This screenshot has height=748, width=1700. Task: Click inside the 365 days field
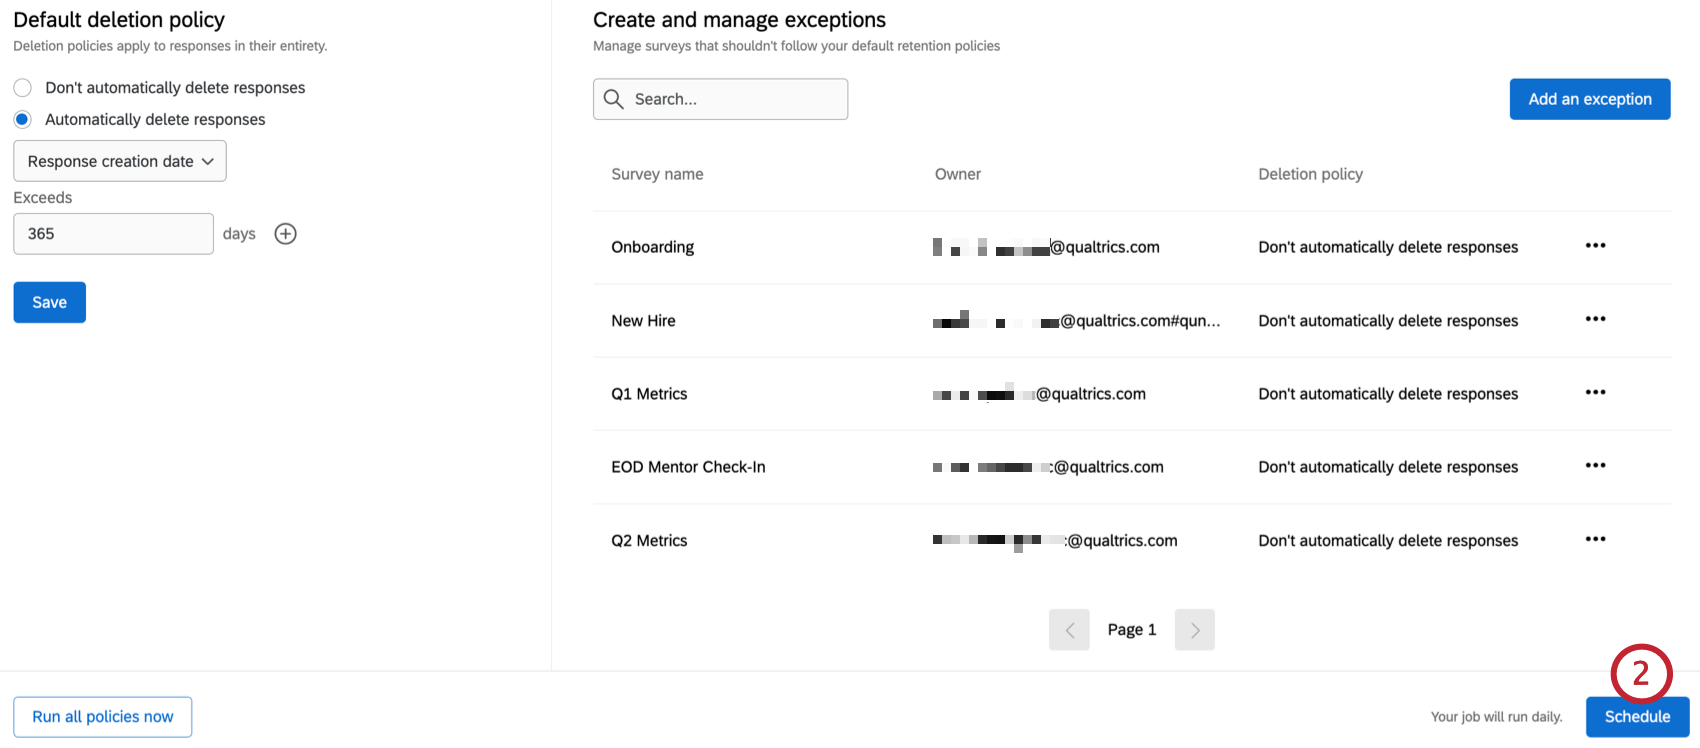tap(113, 233)
